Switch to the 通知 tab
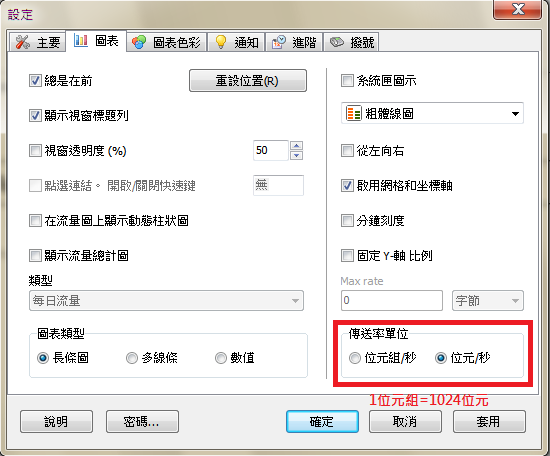Image resolution: width=550 pixels, height=456 pixels. click(236, 42)
